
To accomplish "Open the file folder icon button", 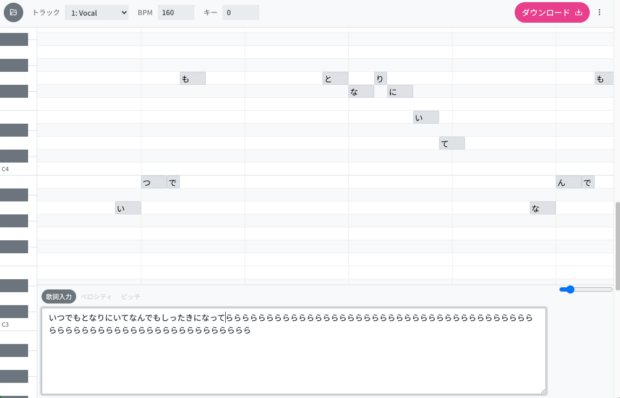I will [x=13, y=12].
